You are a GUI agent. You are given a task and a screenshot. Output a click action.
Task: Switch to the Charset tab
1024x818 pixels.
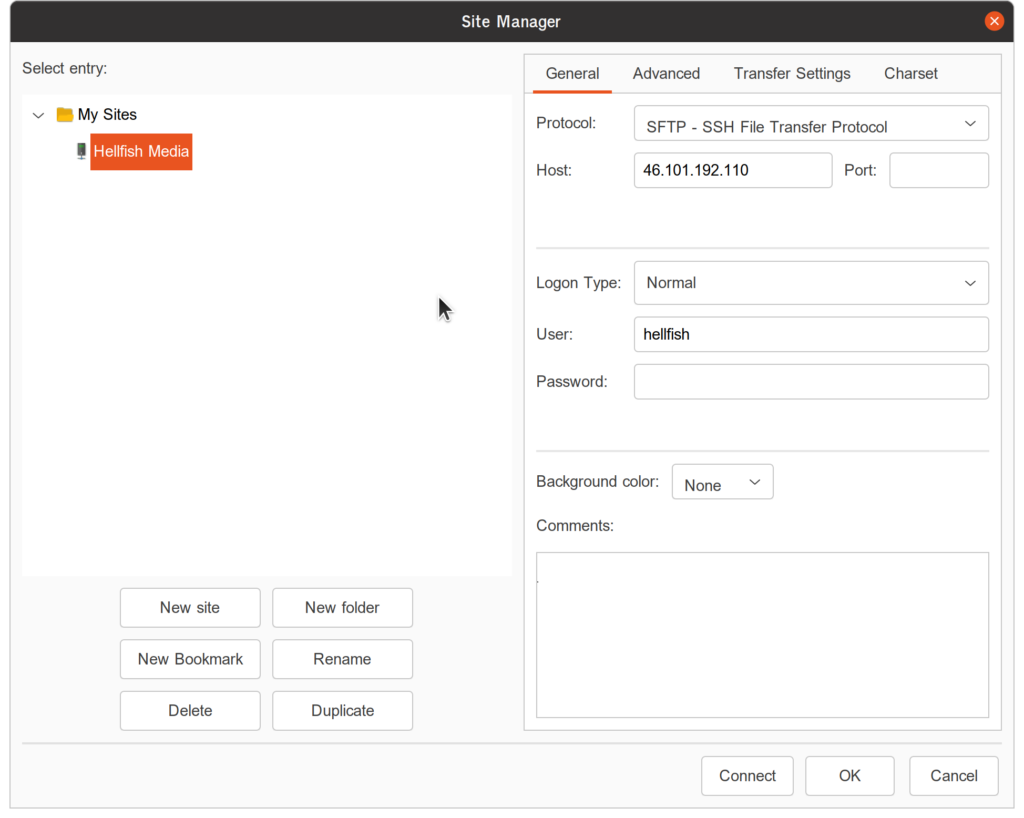(910, 73)
